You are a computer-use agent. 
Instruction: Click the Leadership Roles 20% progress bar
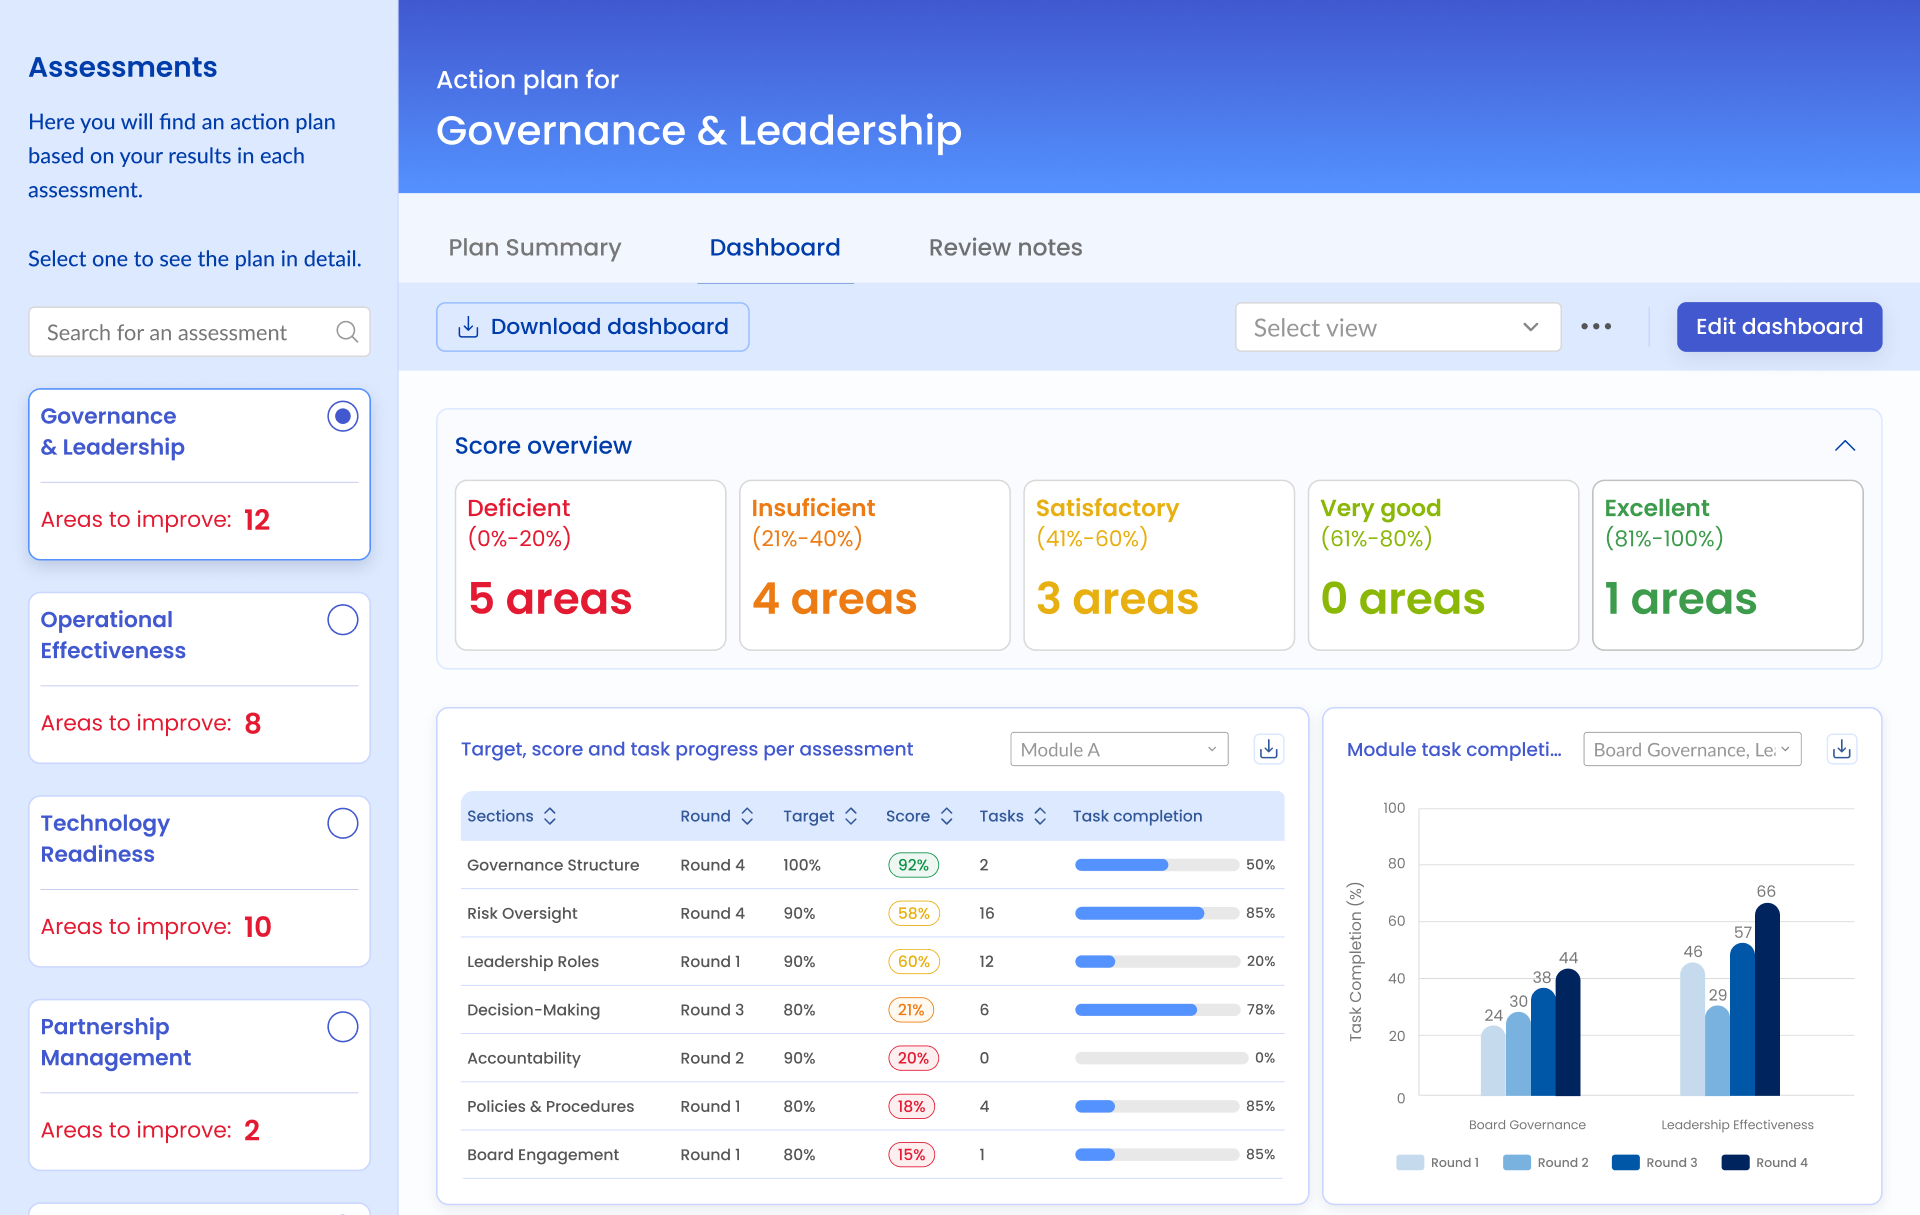click(1157, 961)
